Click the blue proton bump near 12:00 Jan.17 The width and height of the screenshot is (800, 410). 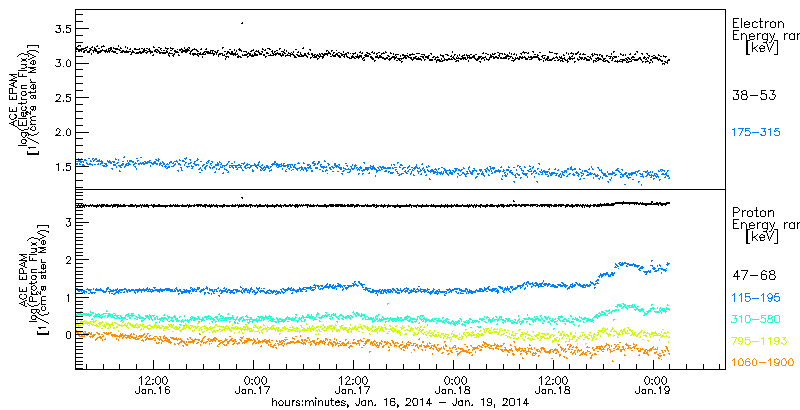359,284
